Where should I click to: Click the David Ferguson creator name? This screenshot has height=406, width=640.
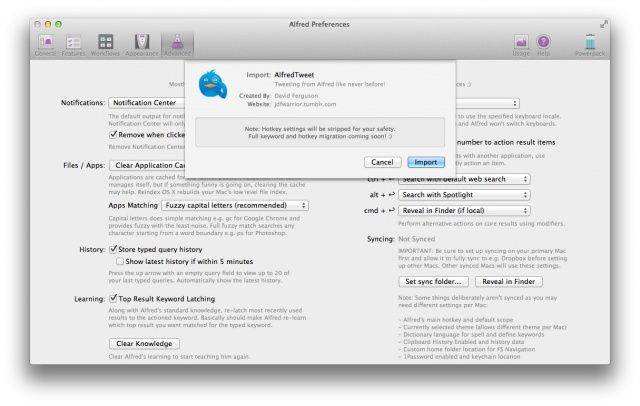(x=296, y=95)
